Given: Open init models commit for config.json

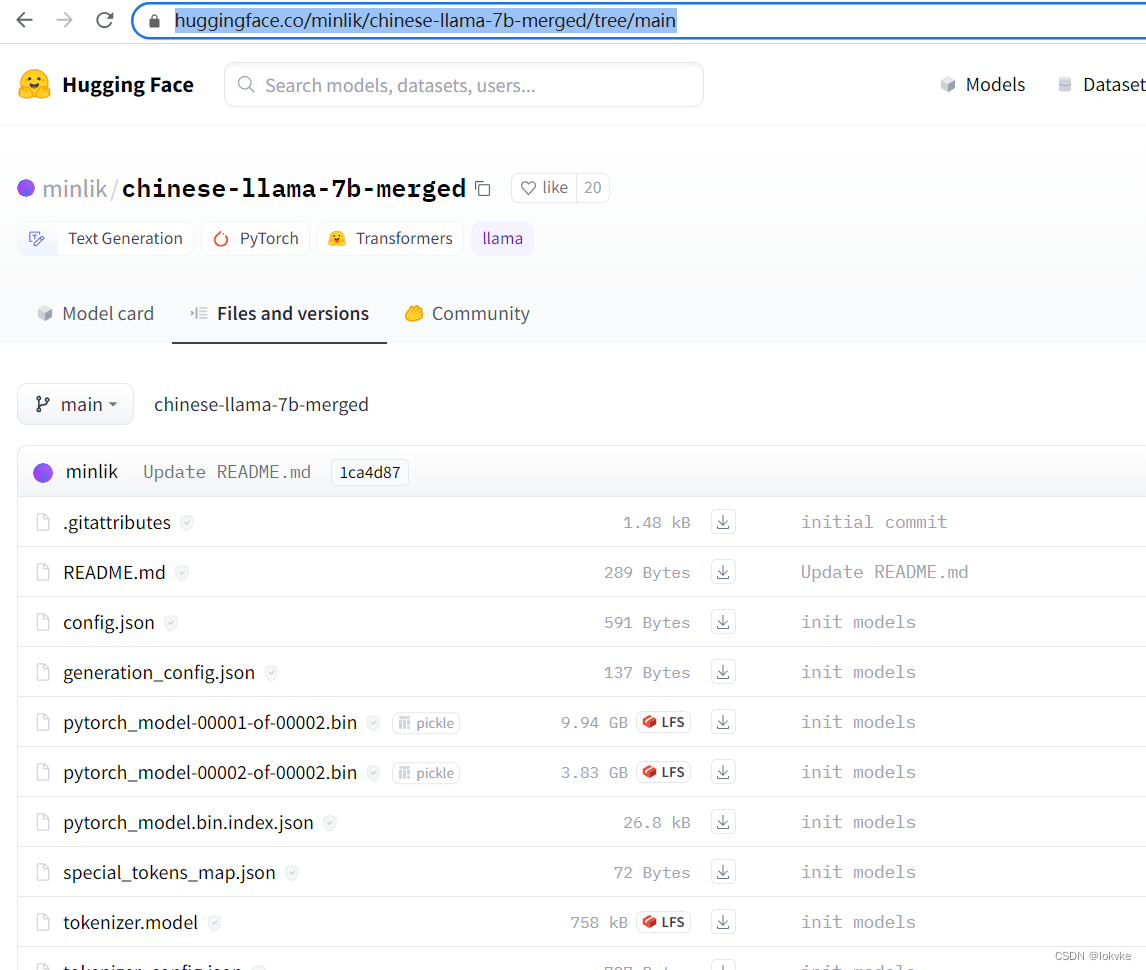Looking at the screenshot, I should (x=858, y=622).
